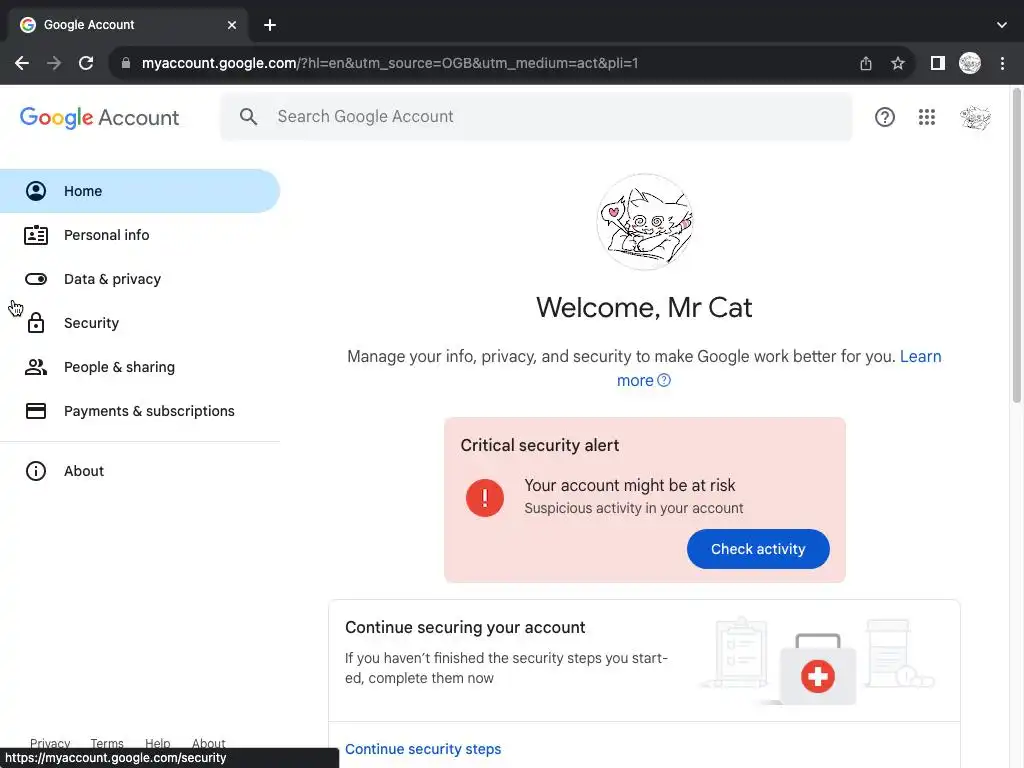Open the account avatar menu in page header
Viewport: 1024px width, 768px height.
pos(975,118)
